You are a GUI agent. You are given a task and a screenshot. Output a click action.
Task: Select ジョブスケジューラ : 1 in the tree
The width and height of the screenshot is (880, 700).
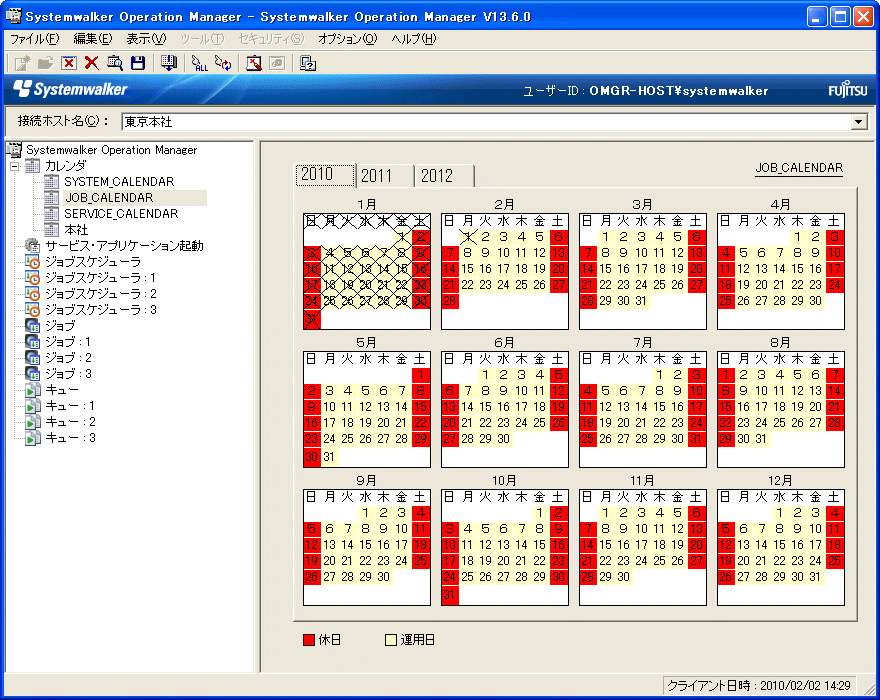point(100,278)
